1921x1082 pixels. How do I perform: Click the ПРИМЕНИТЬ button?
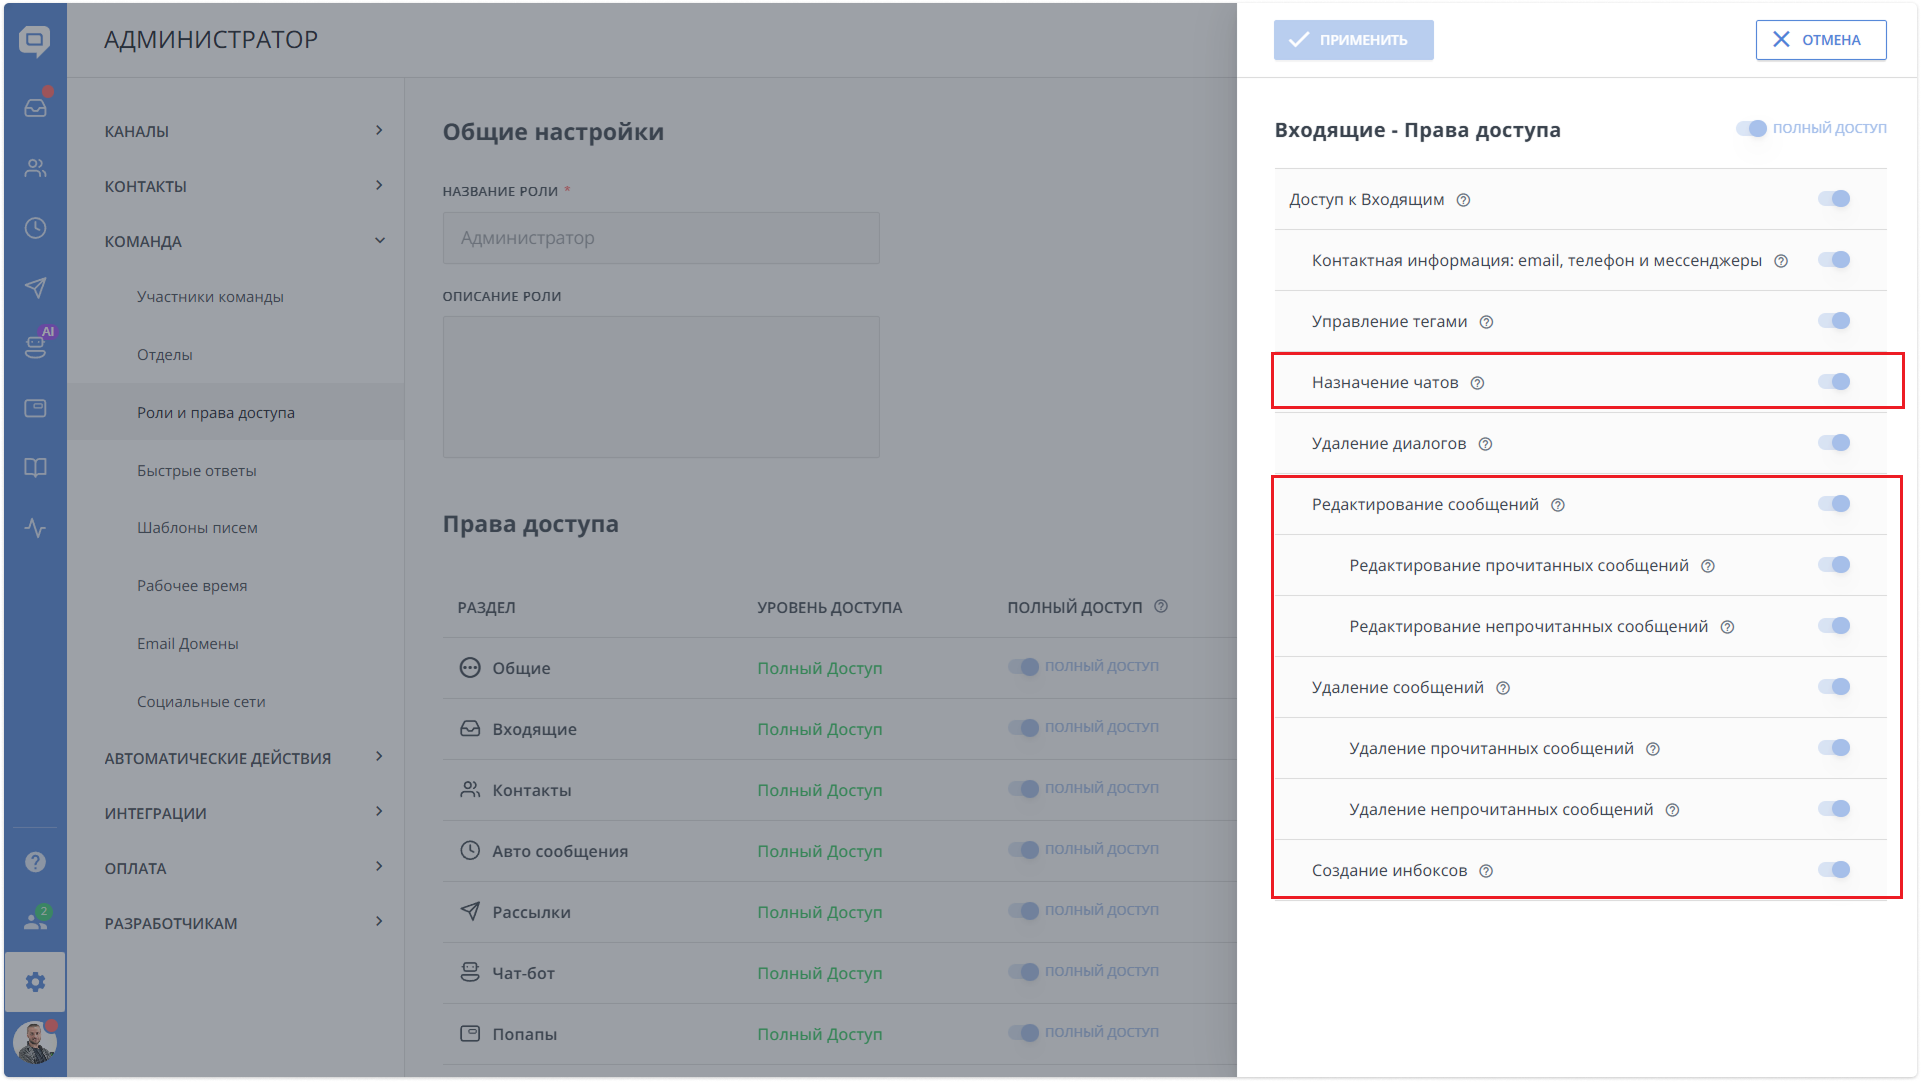tap(1353, 40)
